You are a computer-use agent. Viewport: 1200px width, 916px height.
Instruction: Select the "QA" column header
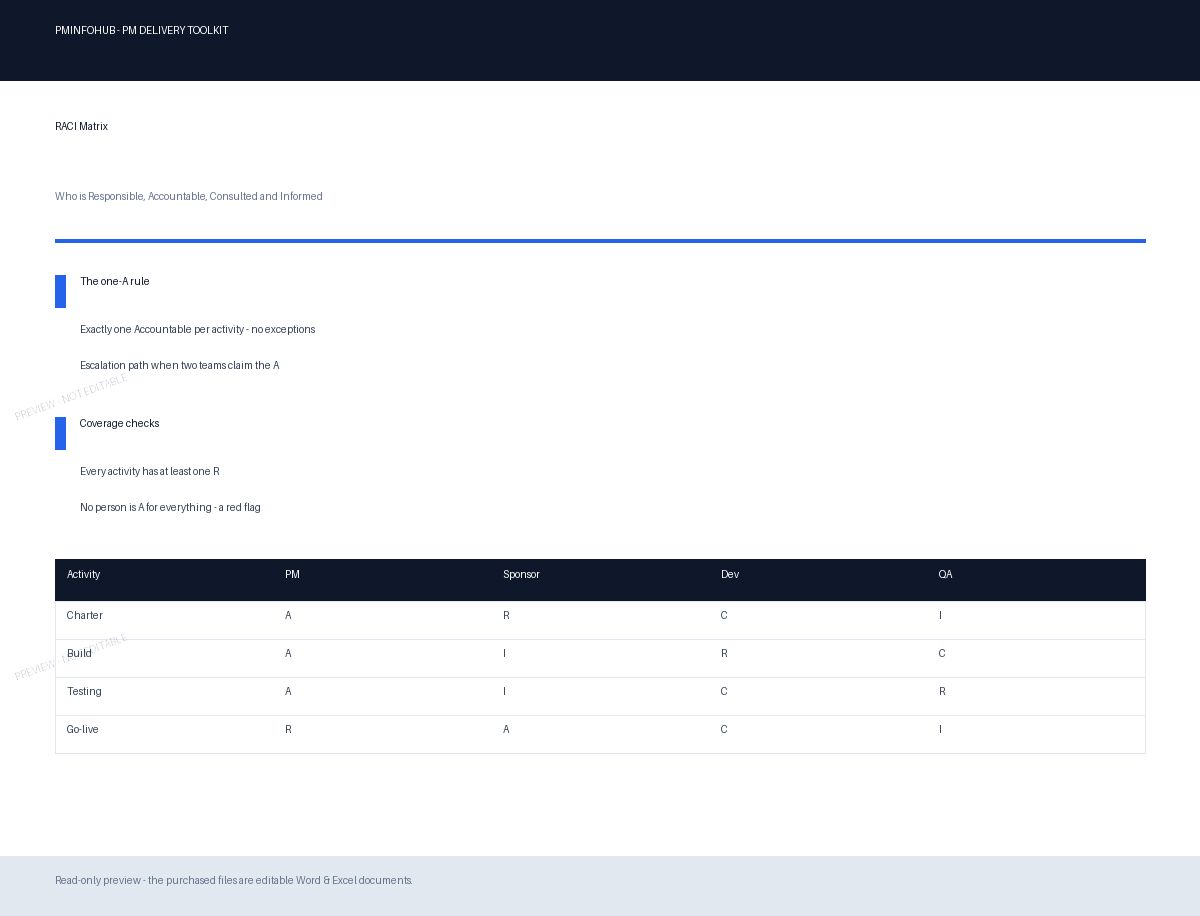point(946,575)
